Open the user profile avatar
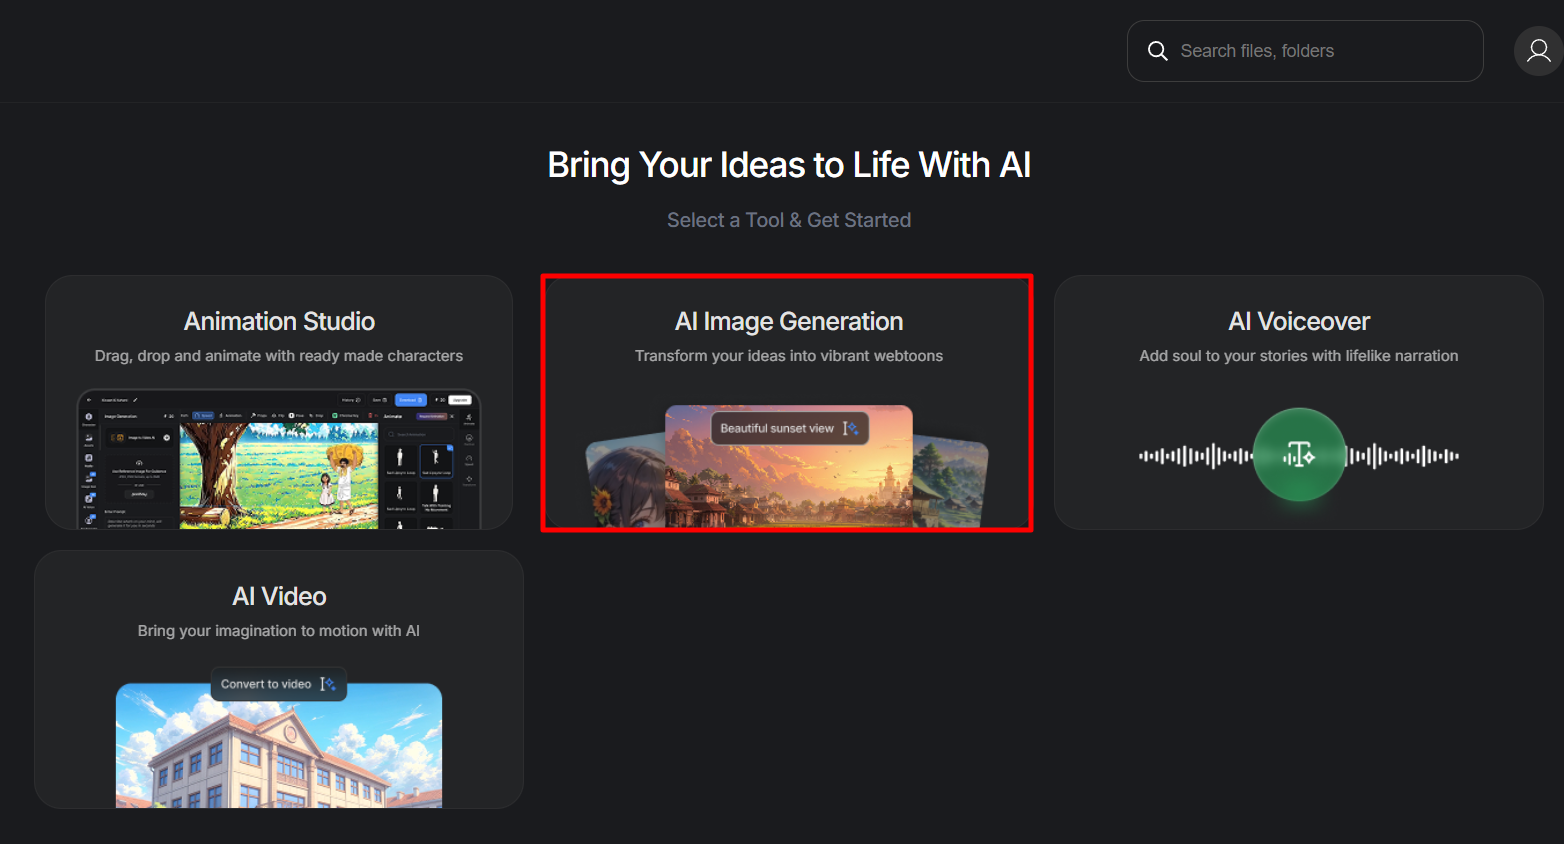Viewport: 1564px width, 844px height. 1539,51
